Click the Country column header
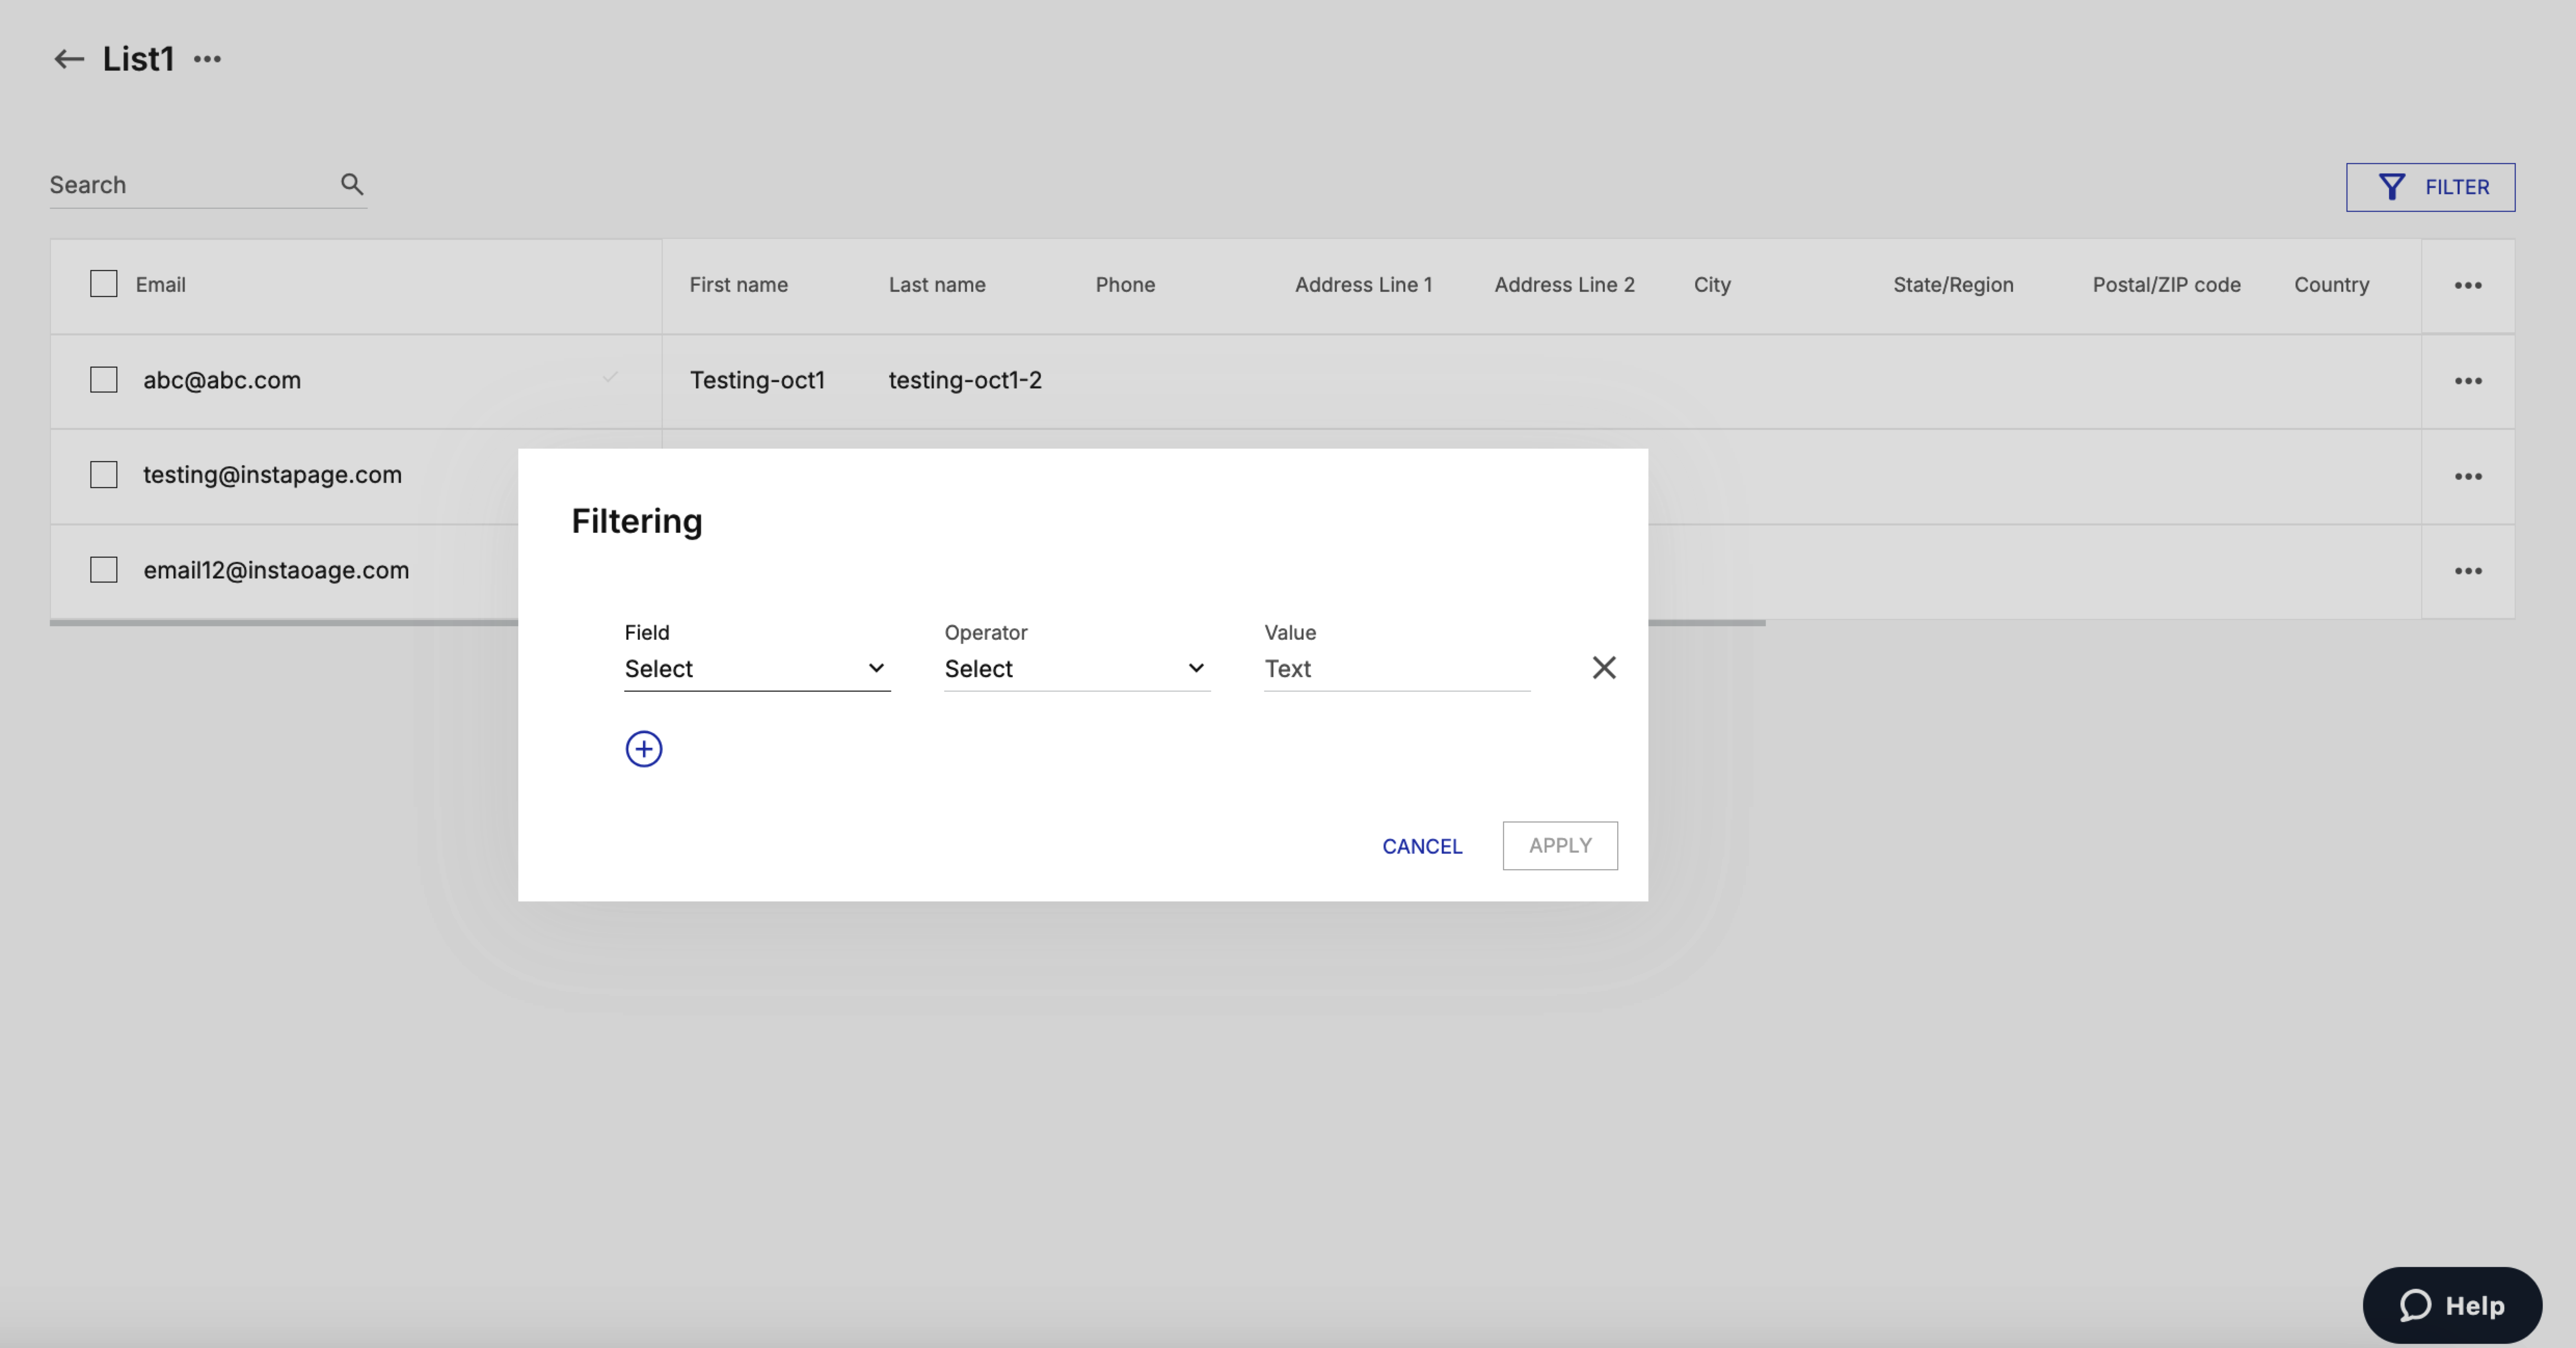The width and height of the screenshot is (2576, 1348). [x=2331, y=285]
